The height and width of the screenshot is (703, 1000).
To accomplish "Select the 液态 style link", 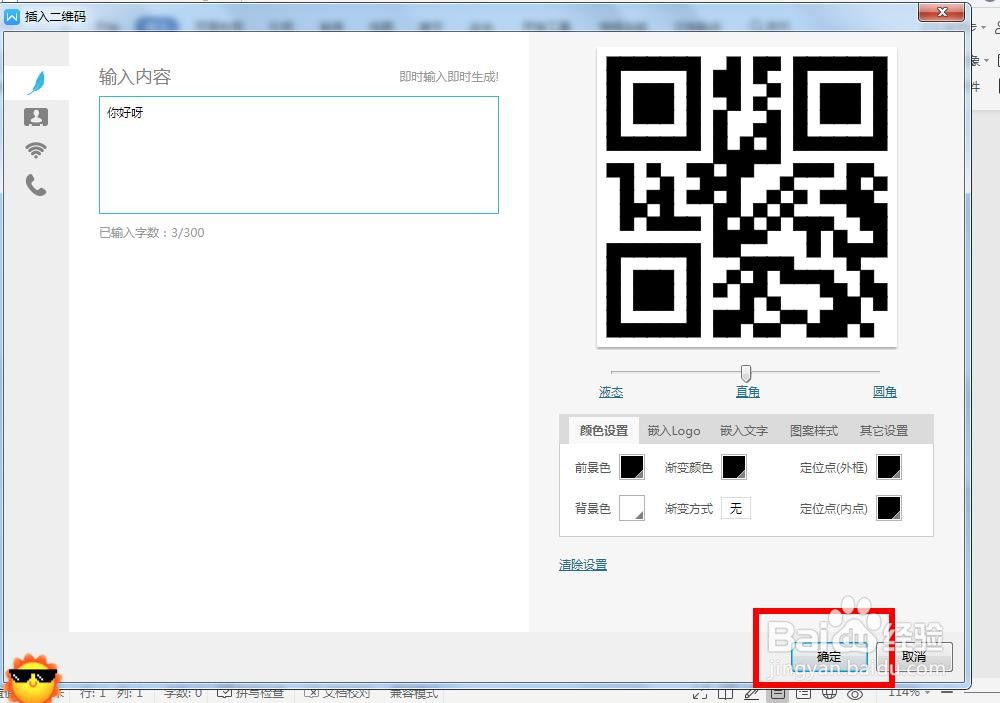I will 610,392.
